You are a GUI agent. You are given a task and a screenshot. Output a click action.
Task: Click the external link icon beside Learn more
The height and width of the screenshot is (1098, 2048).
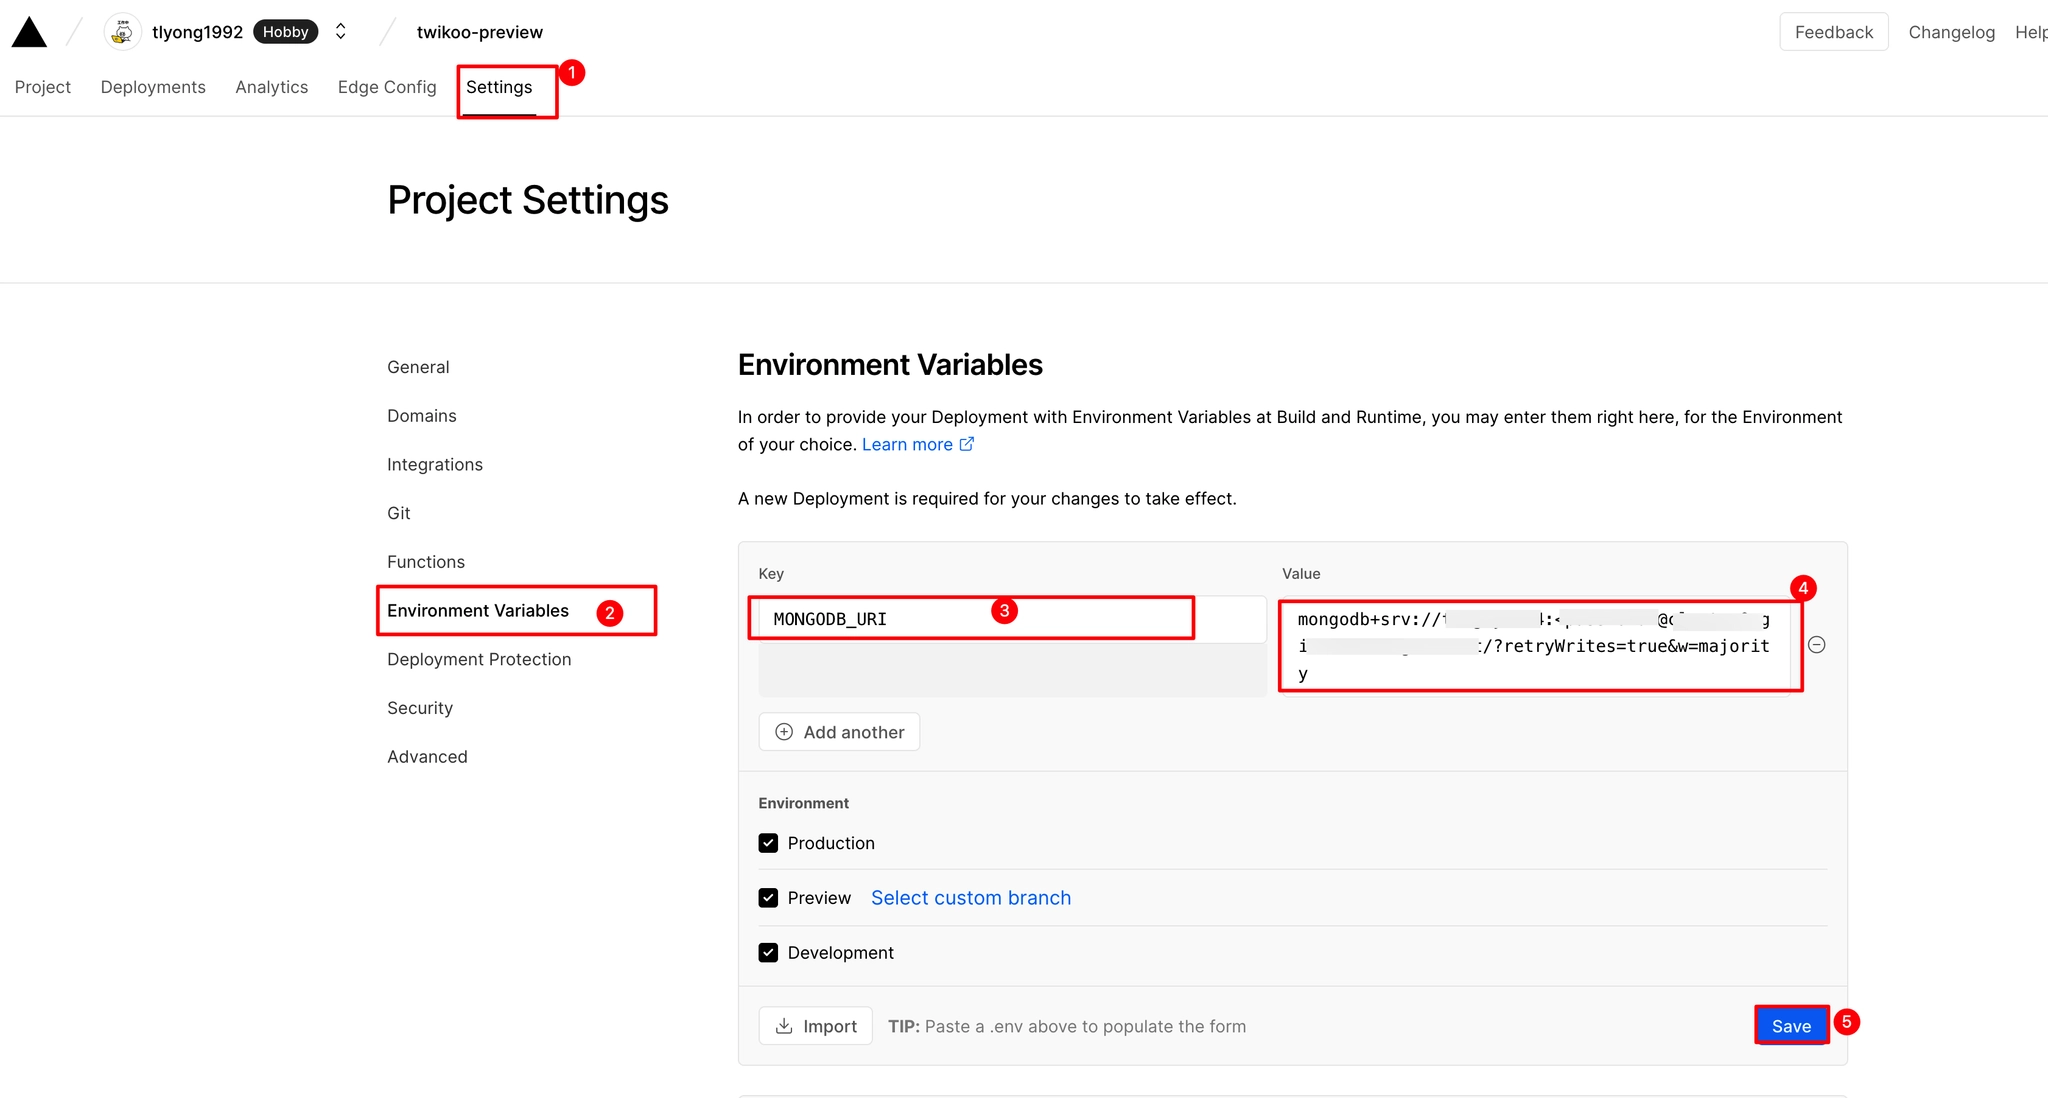[967, 444]
